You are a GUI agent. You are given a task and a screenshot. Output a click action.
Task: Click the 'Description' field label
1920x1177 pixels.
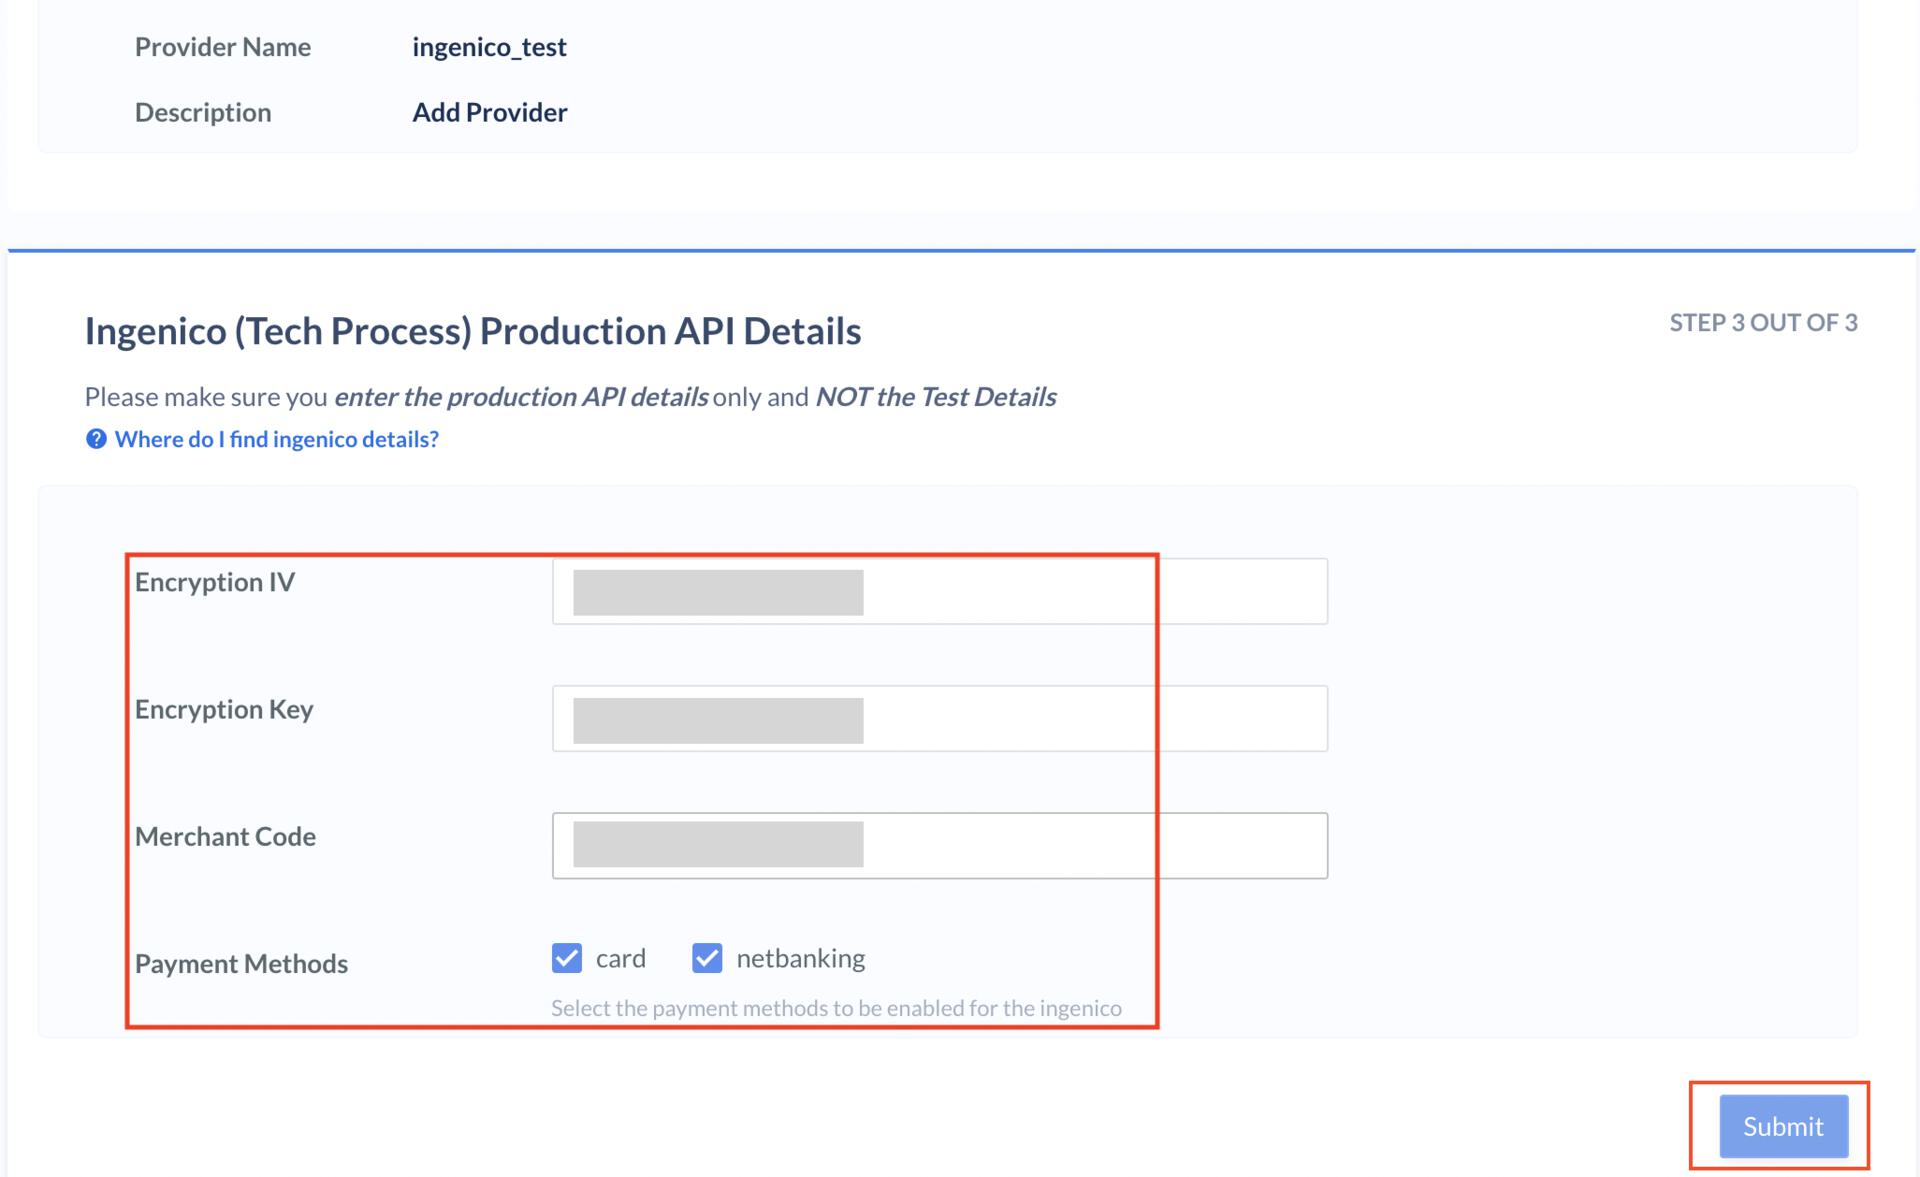coord(203,112)
